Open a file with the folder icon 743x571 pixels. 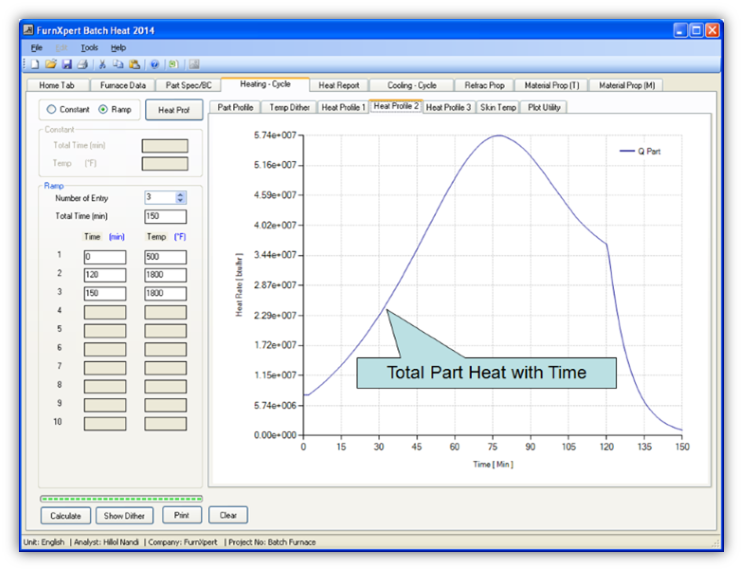point(51,64)
